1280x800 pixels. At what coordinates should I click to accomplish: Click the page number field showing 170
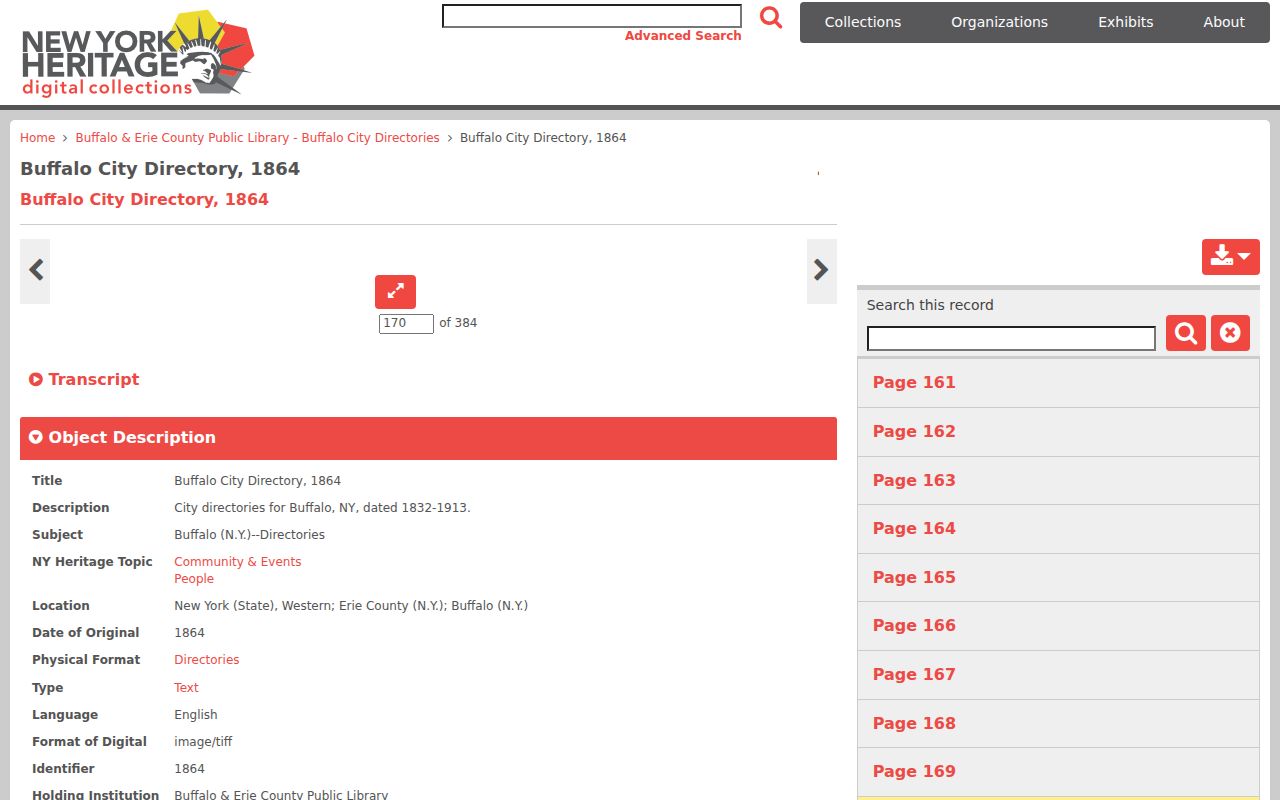point(406,323)
